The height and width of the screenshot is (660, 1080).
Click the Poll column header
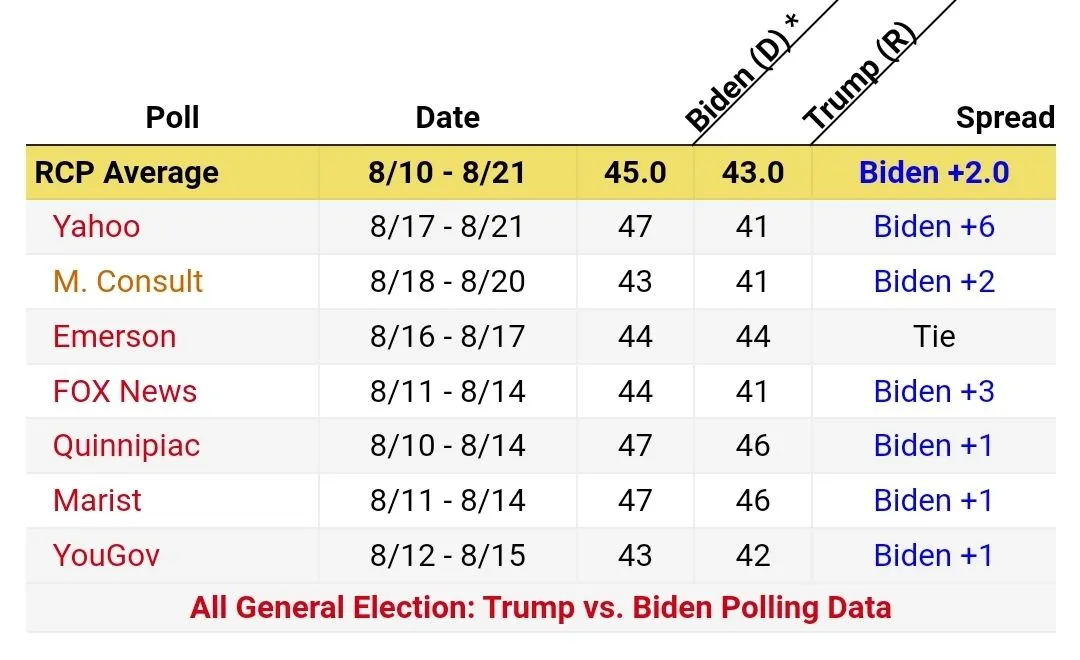[173, 117]
